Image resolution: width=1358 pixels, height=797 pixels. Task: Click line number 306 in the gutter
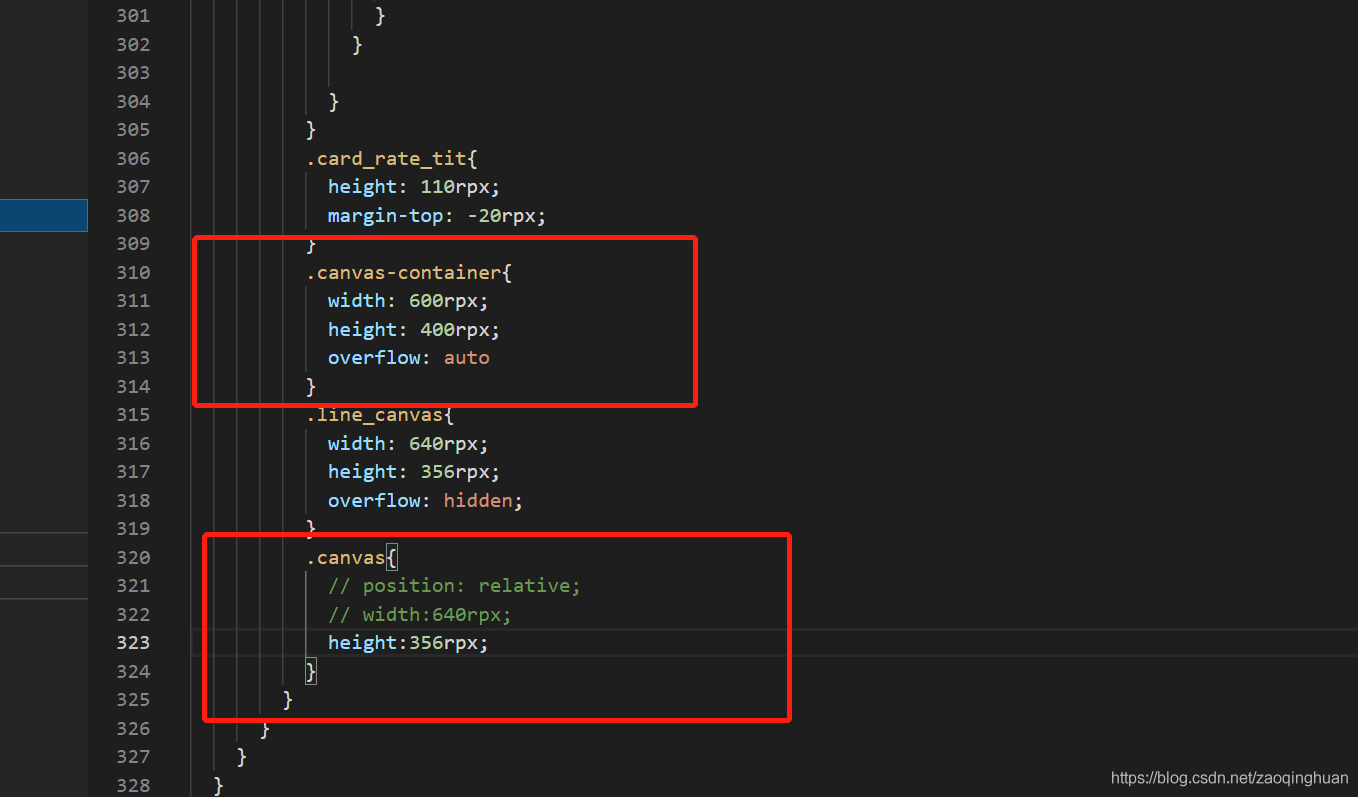[133, 158]
